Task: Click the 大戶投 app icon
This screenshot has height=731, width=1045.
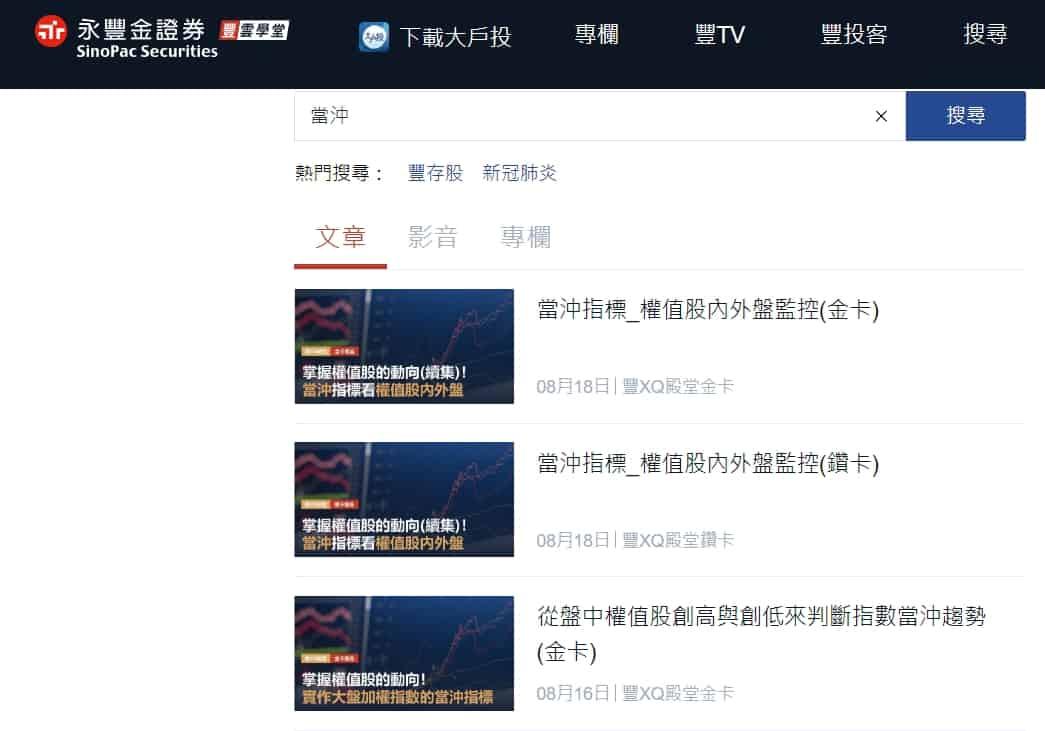Action: tap(374, 37)
